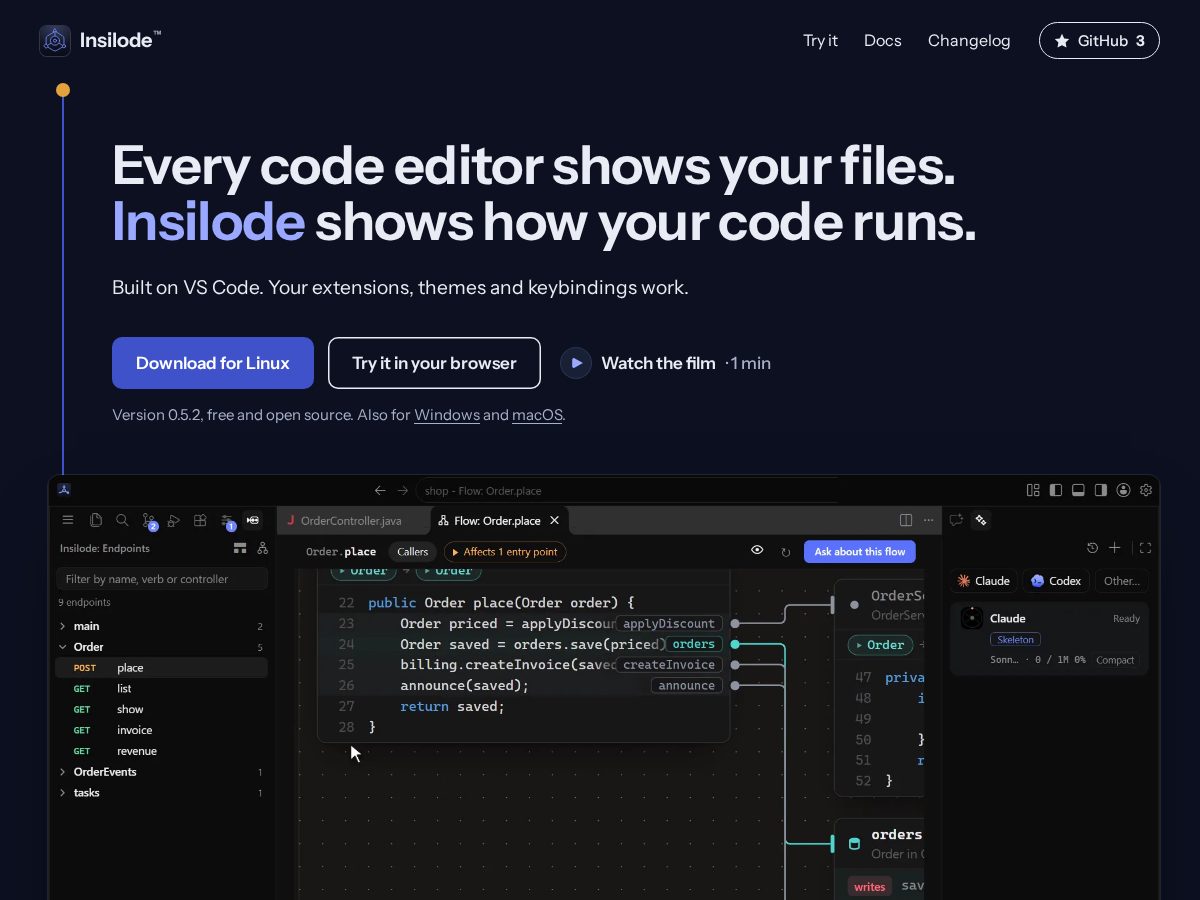Click Download for Linux
Viewport: 1200px width, 900px height.
click(x=213, y=363)
